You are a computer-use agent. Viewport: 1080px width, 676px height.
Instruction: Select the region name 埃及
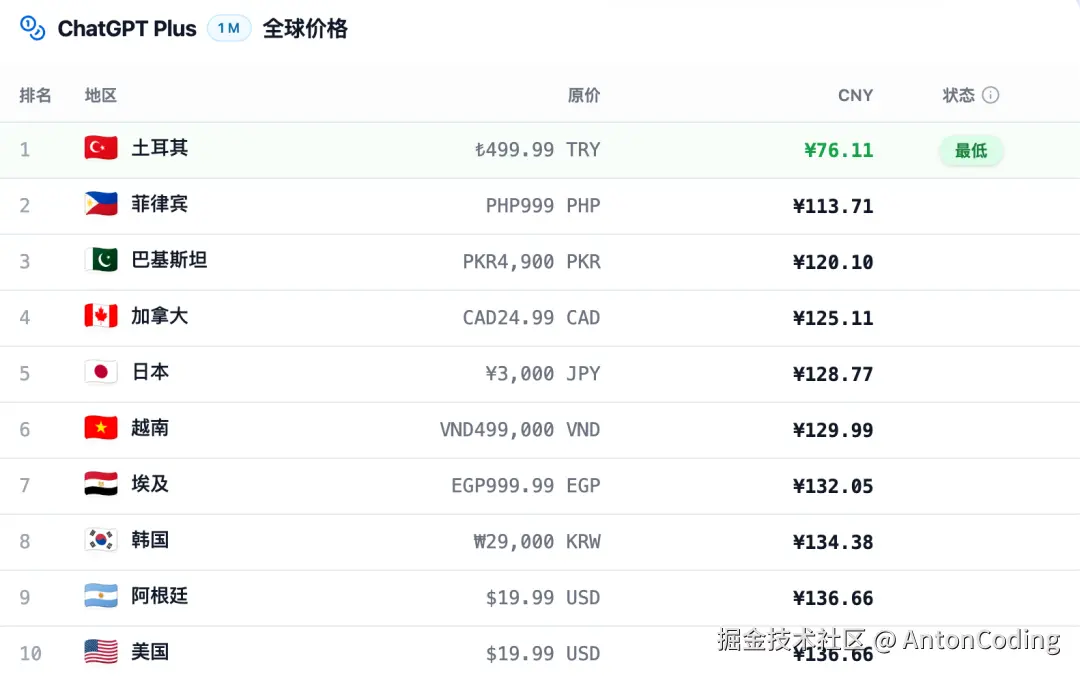[x=150, y=484]
